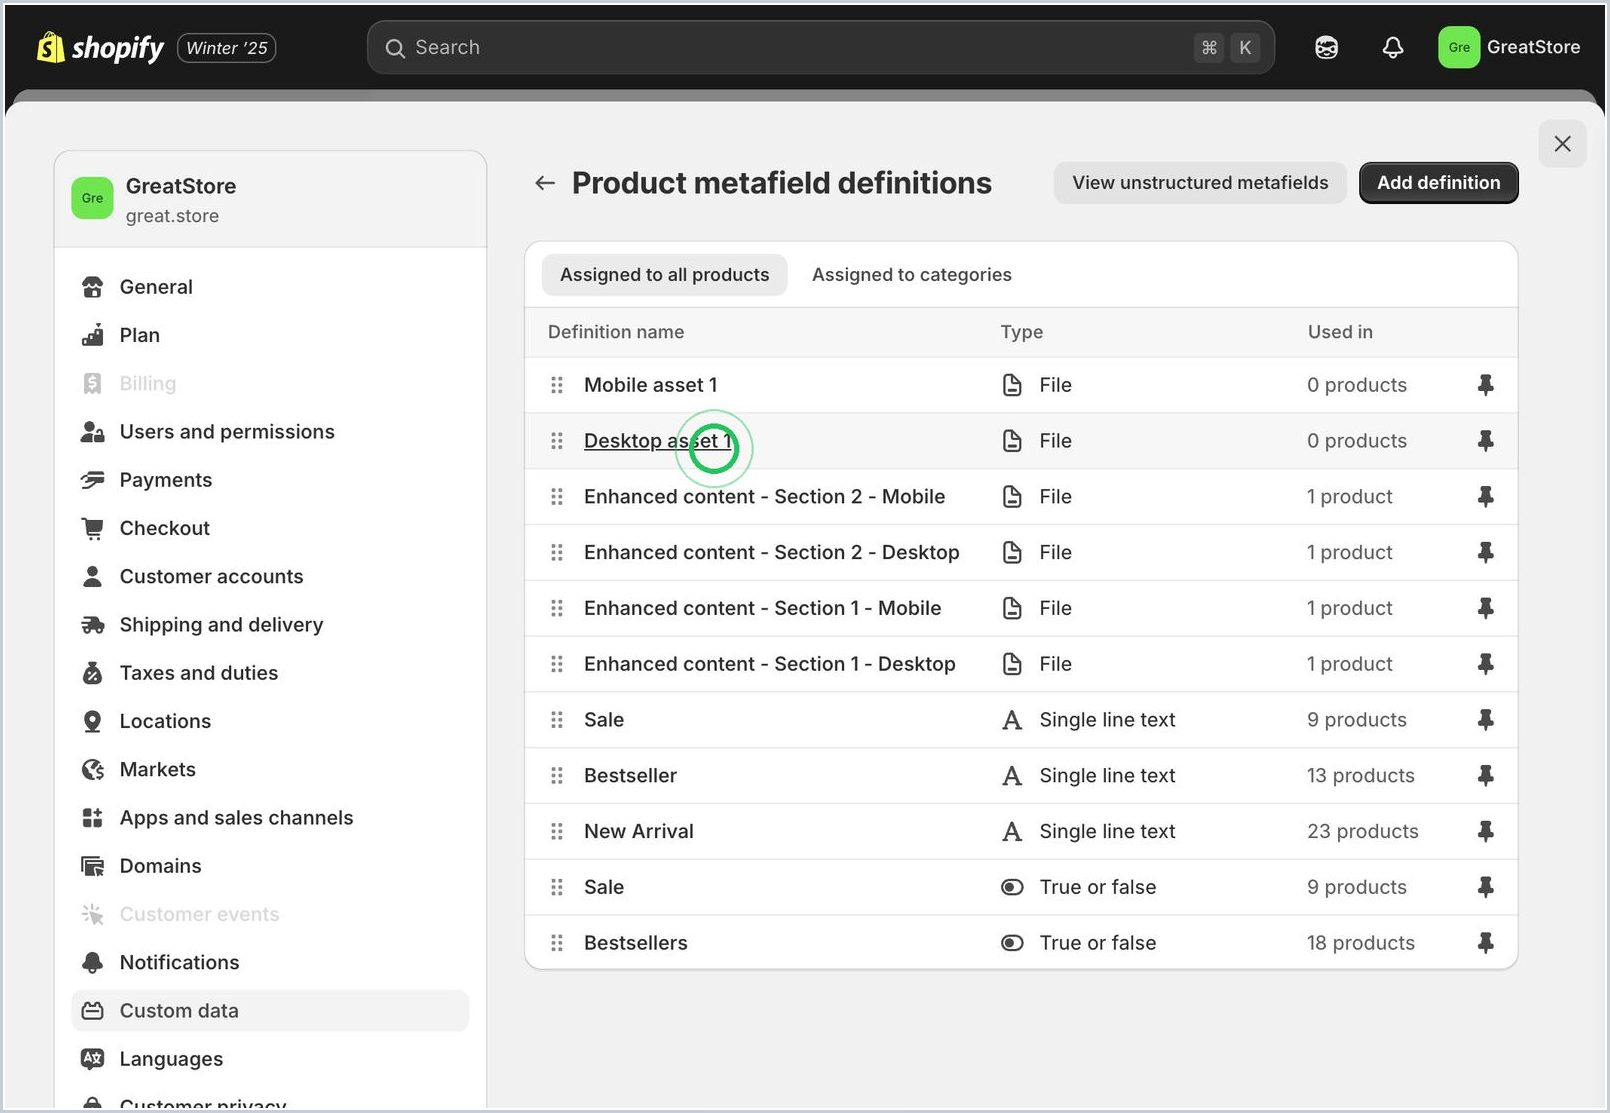Toggle pin for Bestseller row

click(x=1485, y=776)
